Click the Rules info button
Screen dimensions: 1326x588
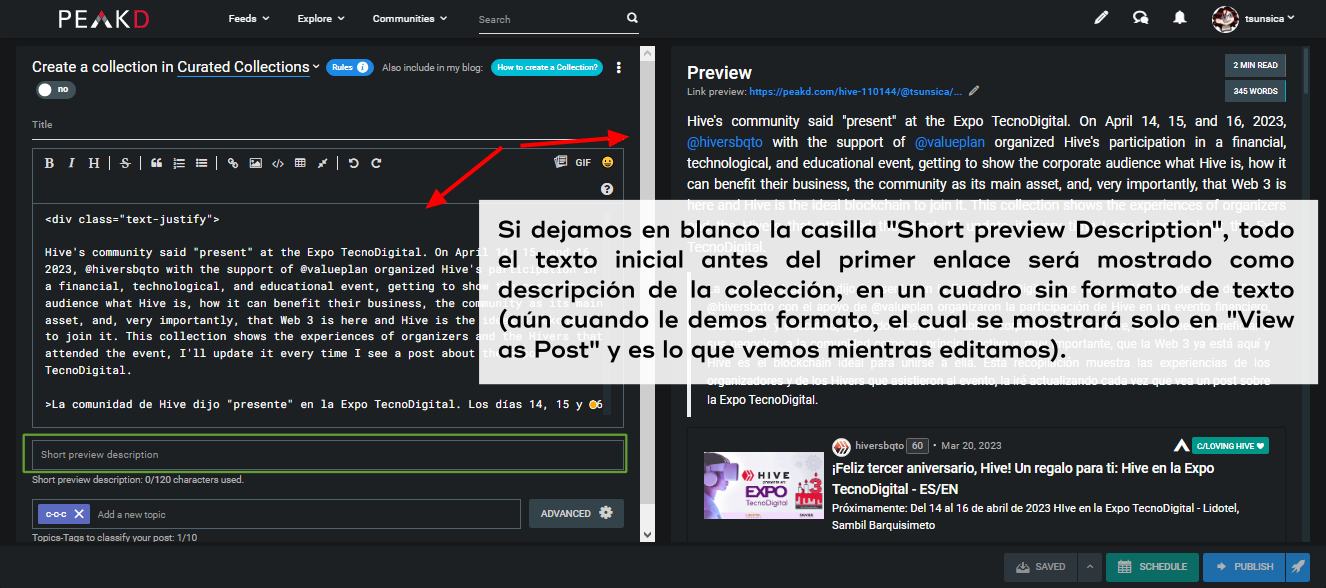(348, 67)
